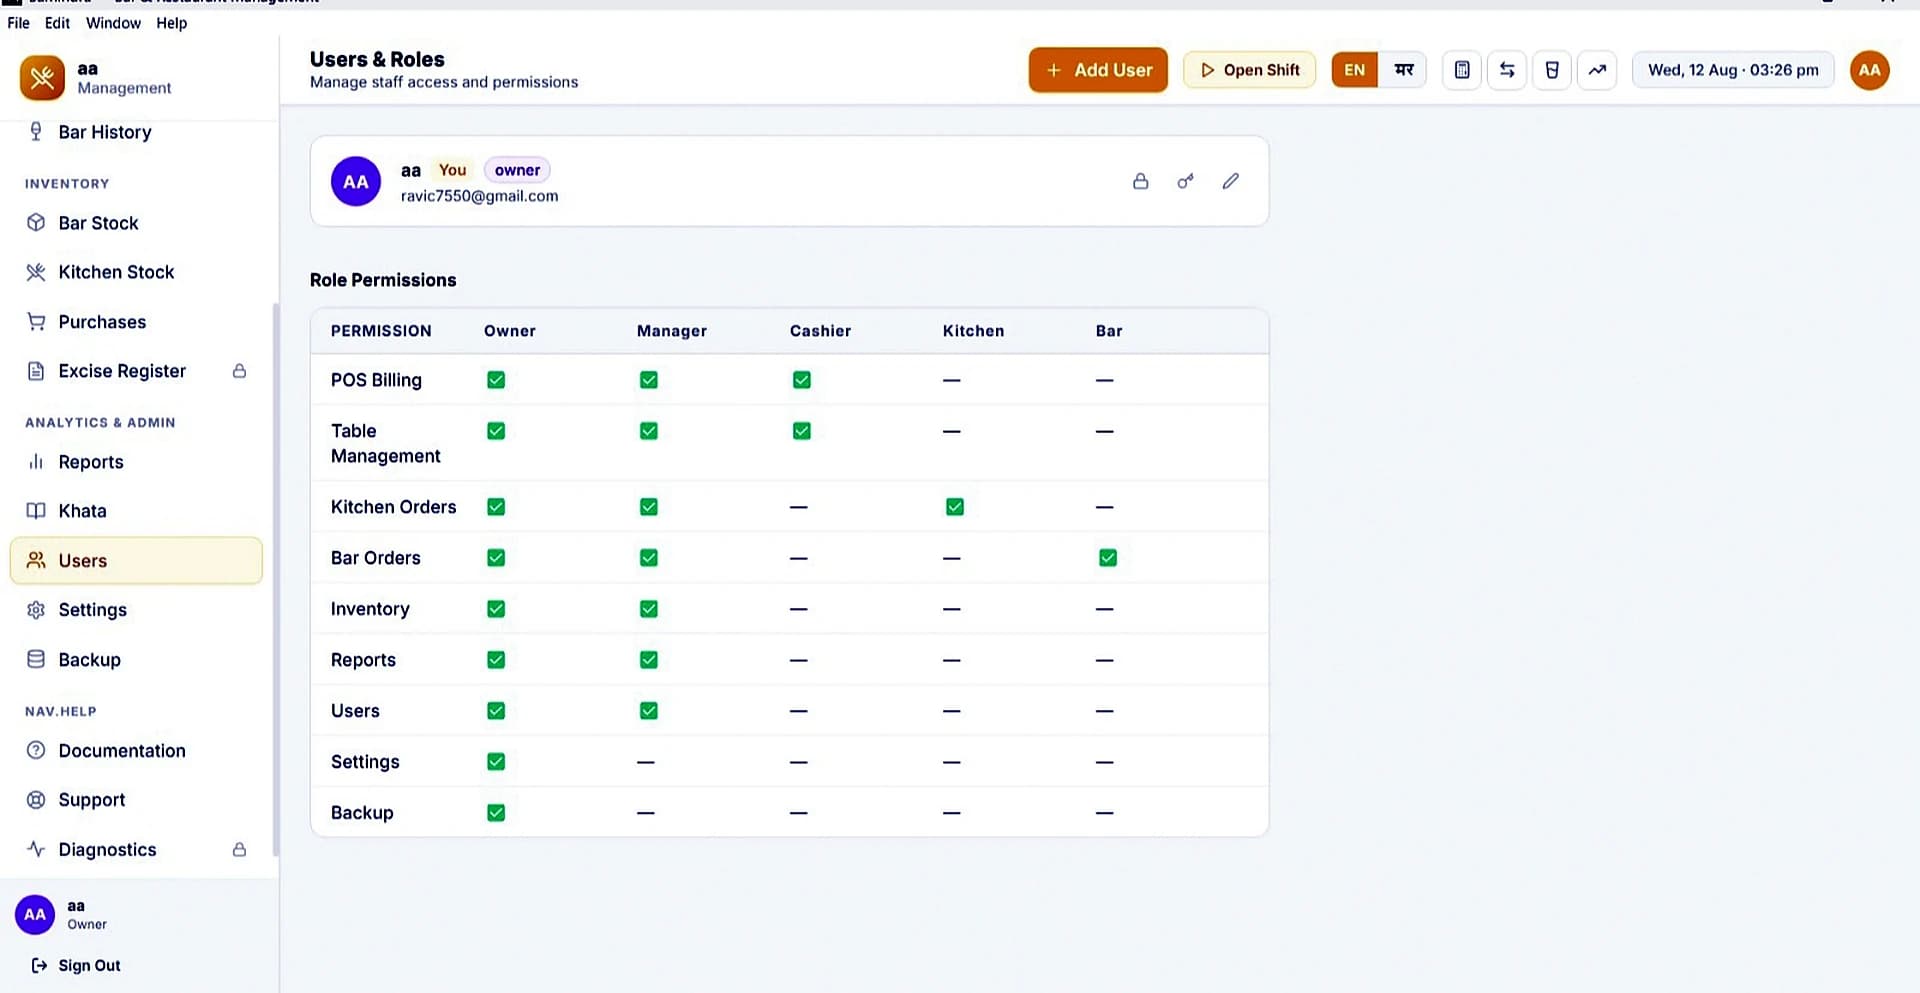Viewport: 1920px width, 993px height.
Task: Click the Open Shift button
Action: [x=1249, y=70]
